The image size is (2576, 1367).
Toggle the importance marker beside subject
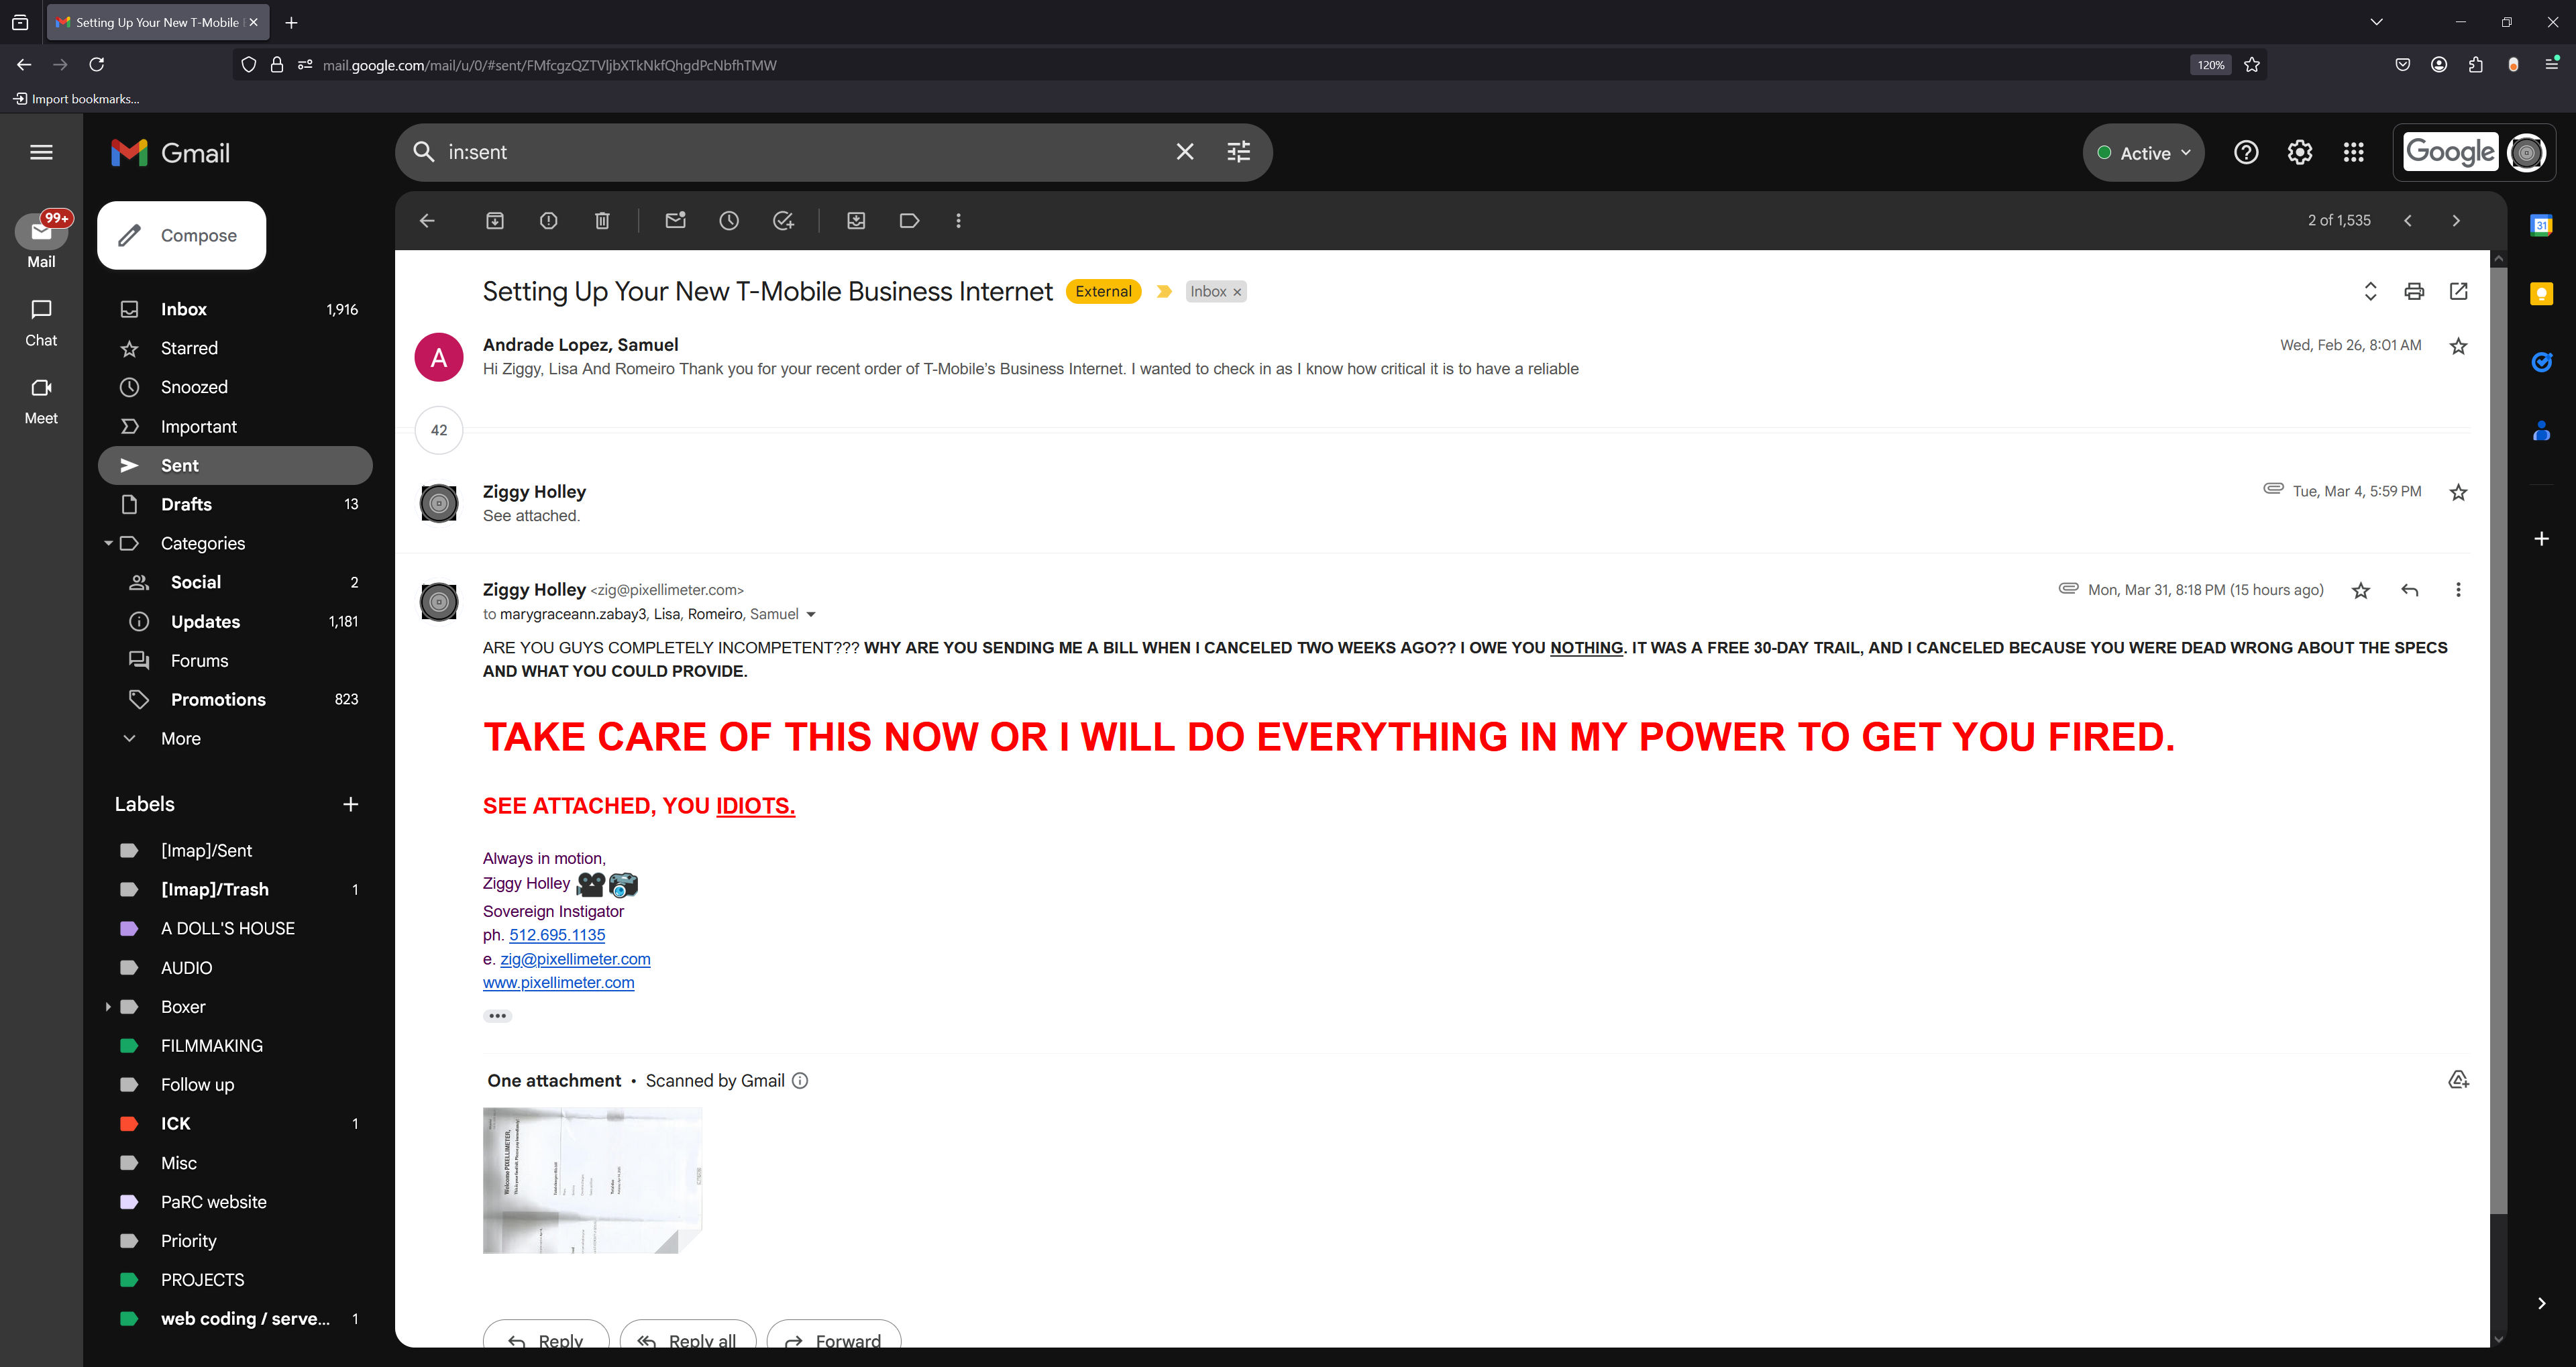pyautogui.click(x=1164, y=292)
